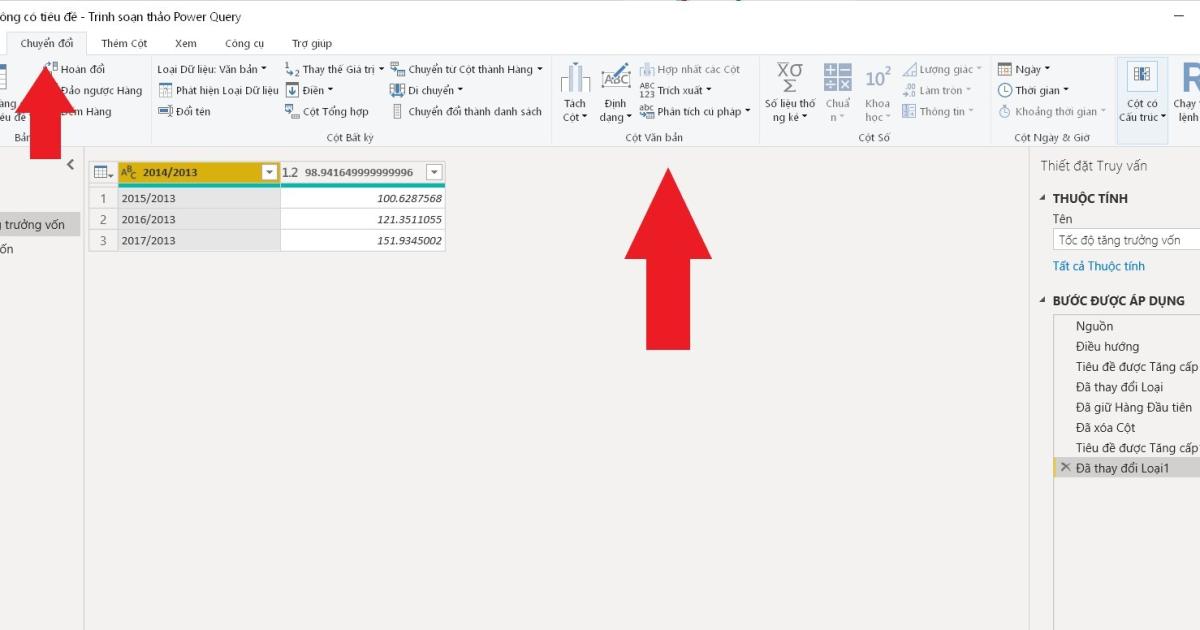
Task: Open Thay thế Giá trị replace values
Action: pos(334,69)
